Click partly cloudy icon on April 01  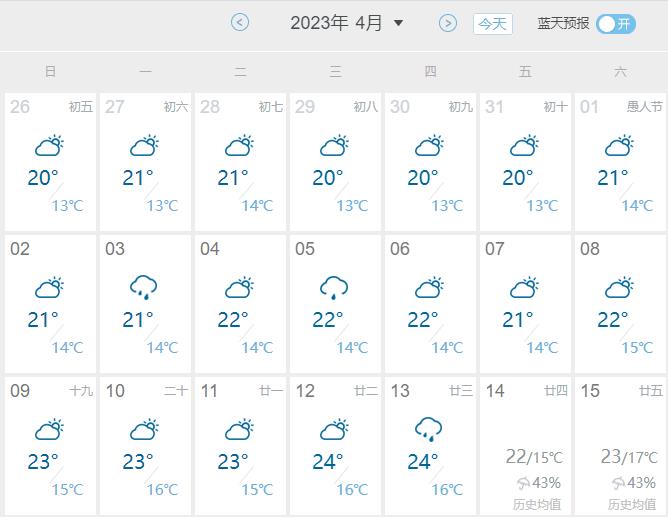[619, 146]
